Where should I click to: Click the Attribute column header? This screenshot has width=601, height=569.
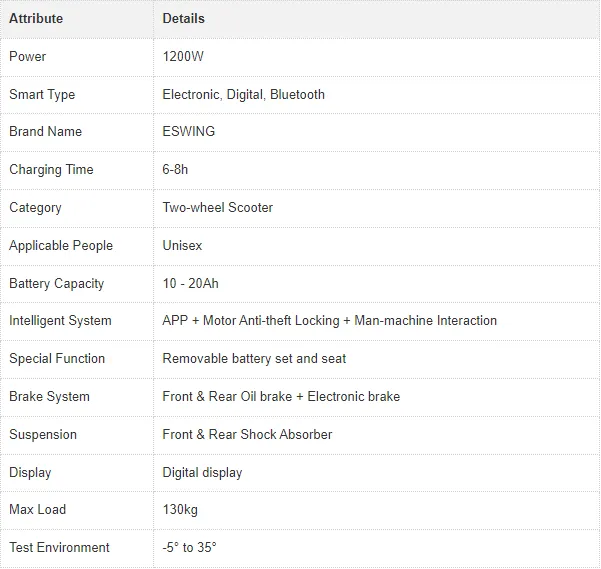[36, 18]
